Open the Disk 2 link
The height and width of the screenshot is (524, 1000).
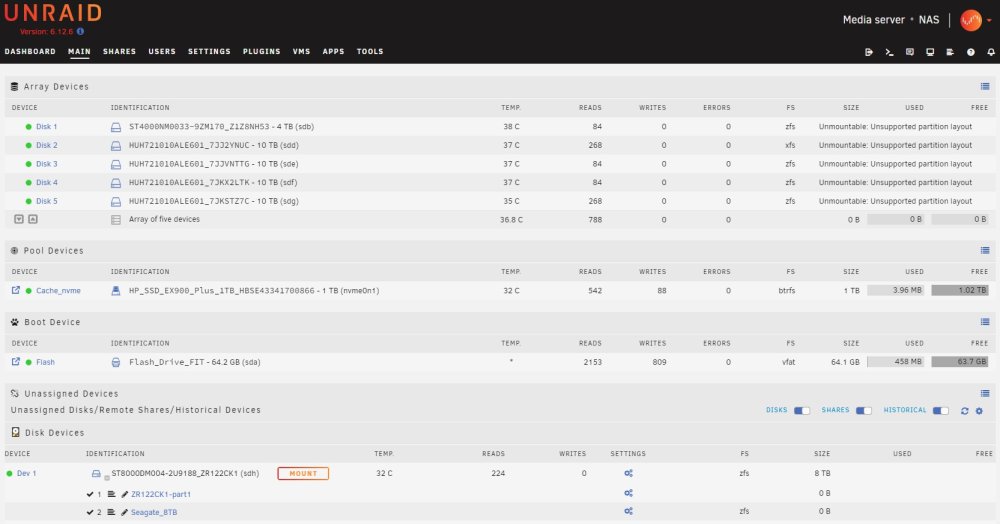47,145
